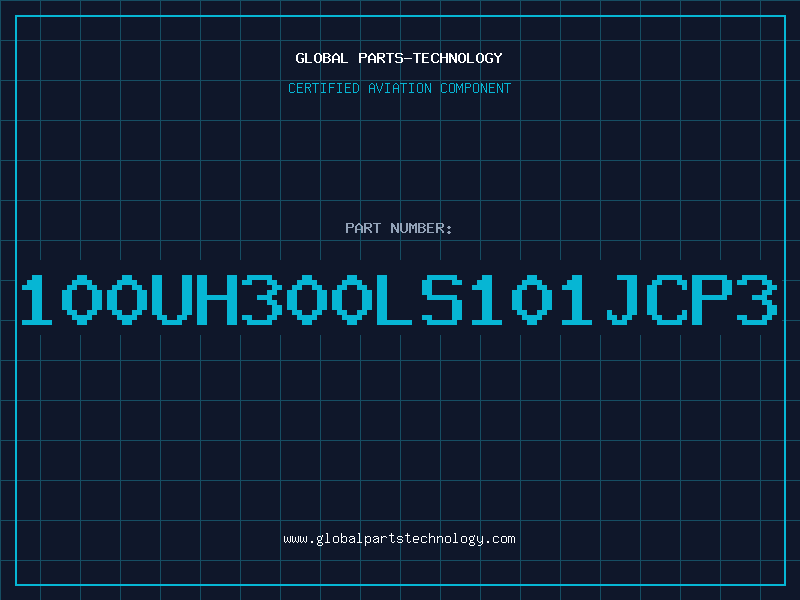Click the leading digit 1 of the part number
The height and width of the screenshot is (600, 800).
click(37, 299)
